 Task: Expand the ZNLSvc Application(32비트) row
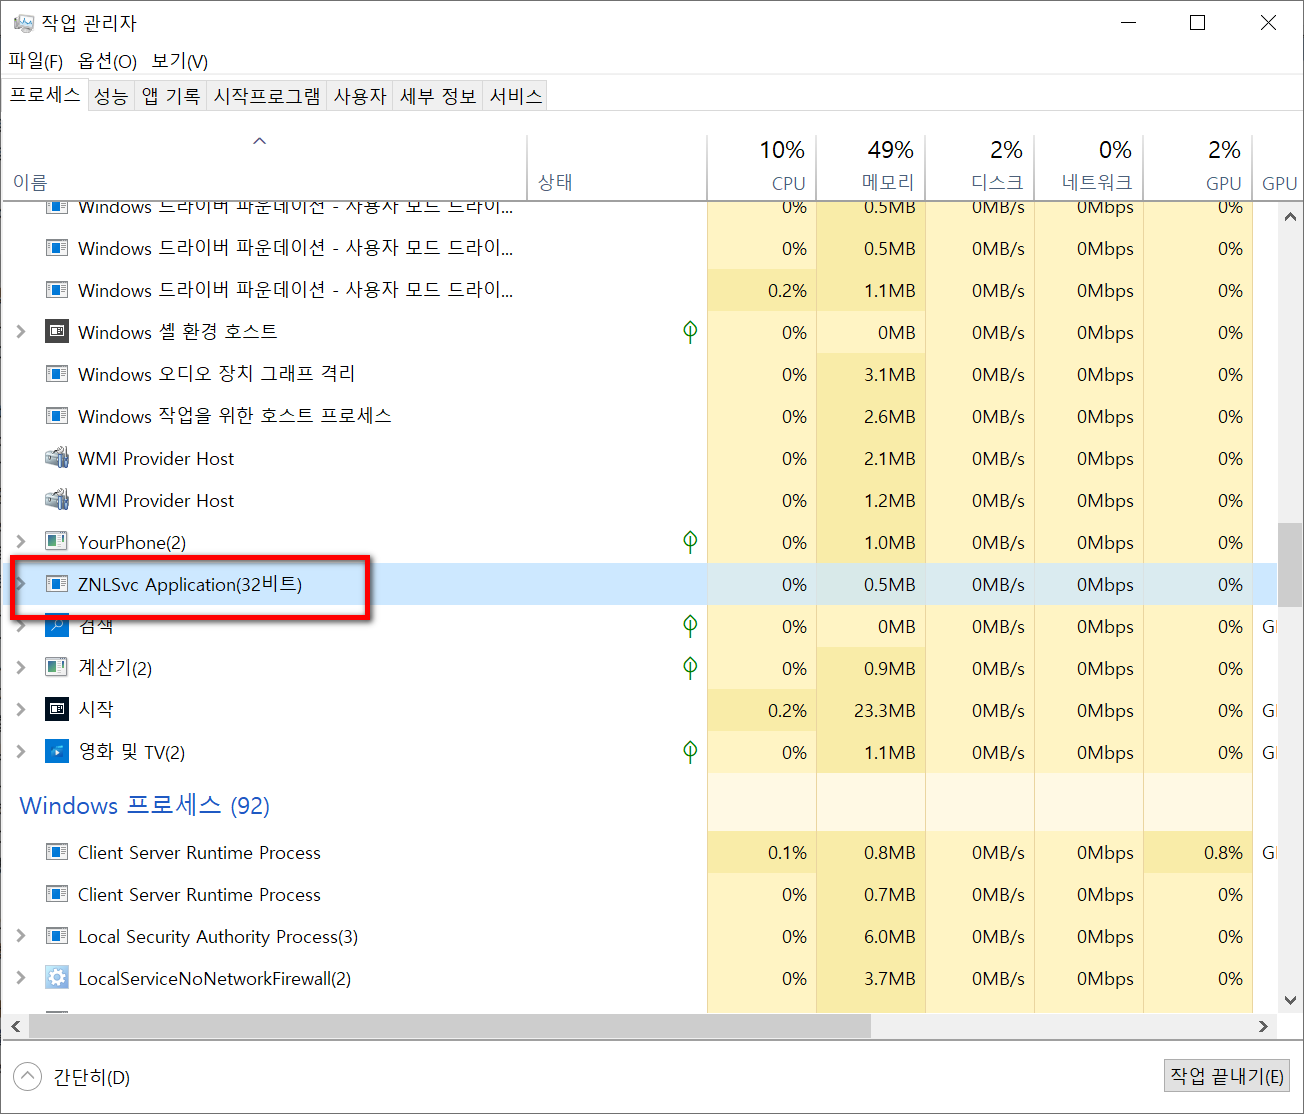21,583
